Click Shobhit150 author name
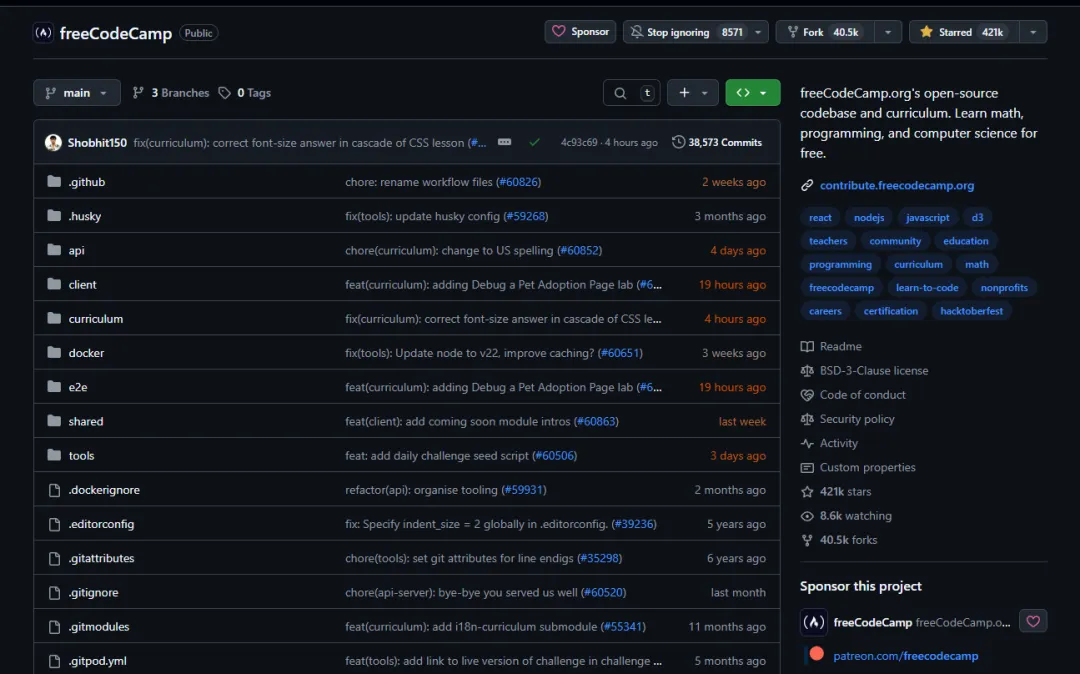1080x674 pixels. 97,143
